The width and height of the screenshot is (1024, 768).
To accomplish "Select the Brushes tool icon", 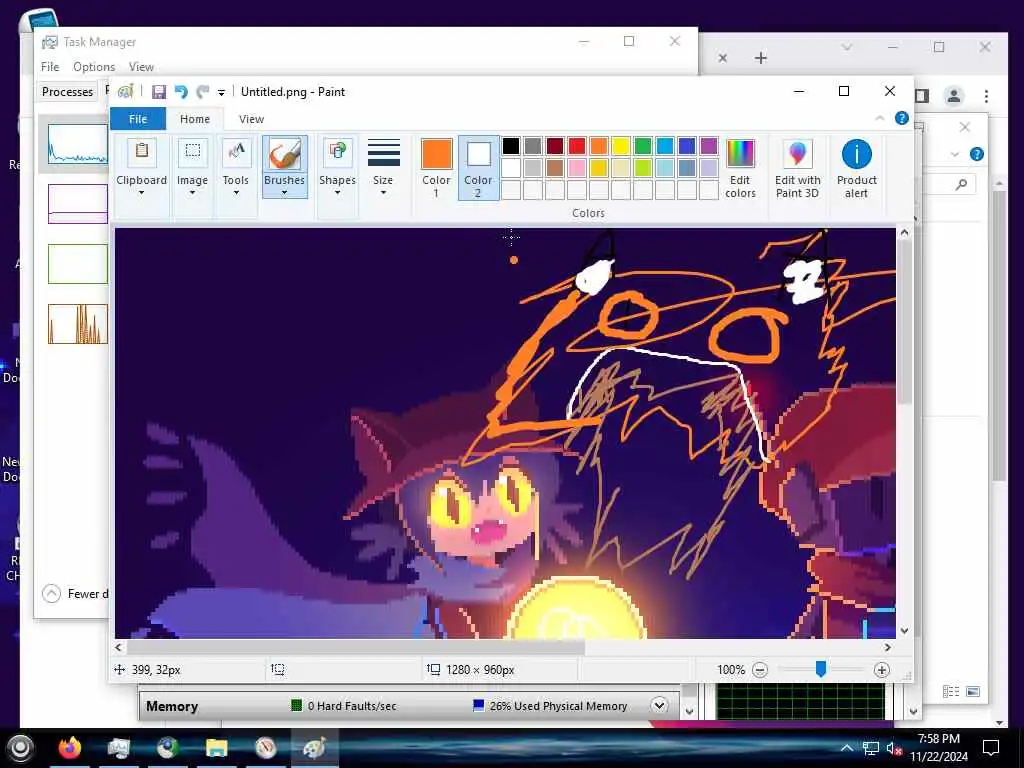I will coord(285,154).
